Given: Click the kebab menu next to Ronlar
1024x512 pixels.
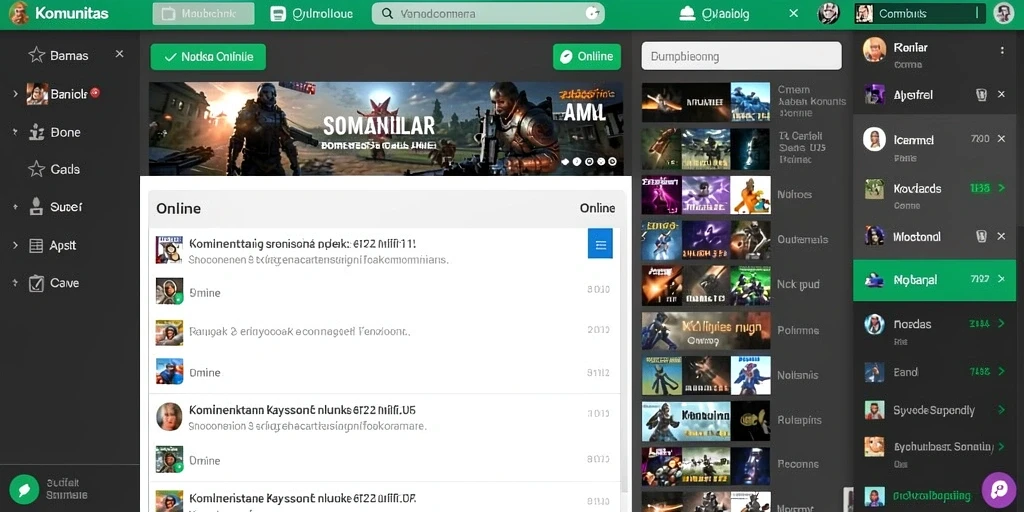Looking at the screenshot, I should pos(1002,50).
